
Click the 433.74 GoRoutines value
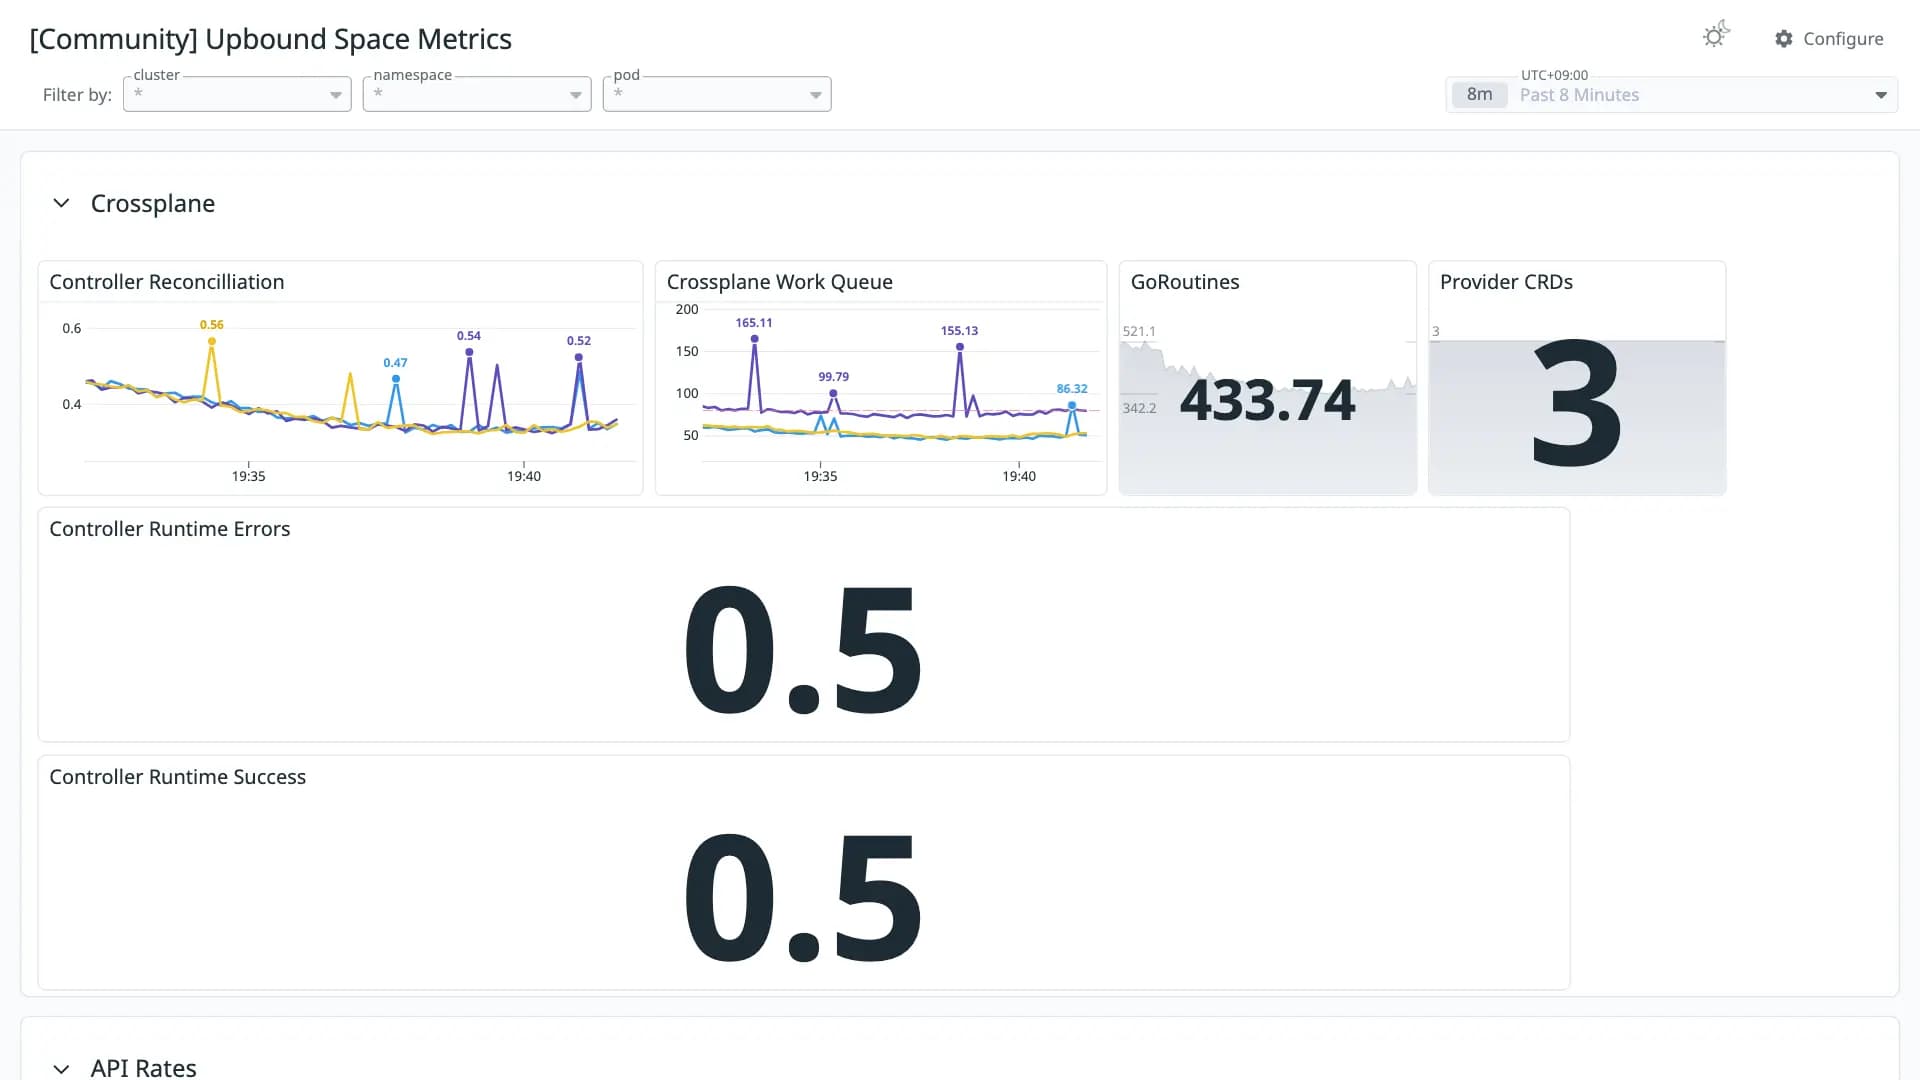pos(1267,400)
